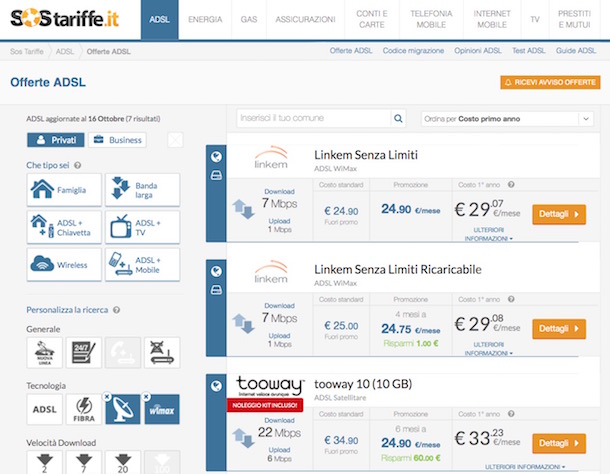610x474 pixels.
Task: Enable the ADSL technology filter
Action: (x=44, y=409)
